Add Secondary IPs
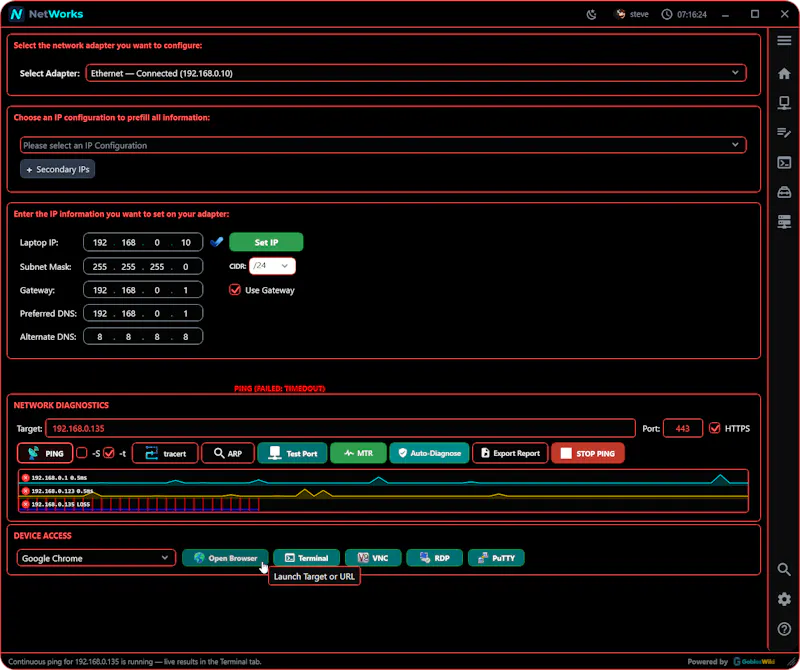The height and width of the screenshot is (670, 800). tap(58, 169)
